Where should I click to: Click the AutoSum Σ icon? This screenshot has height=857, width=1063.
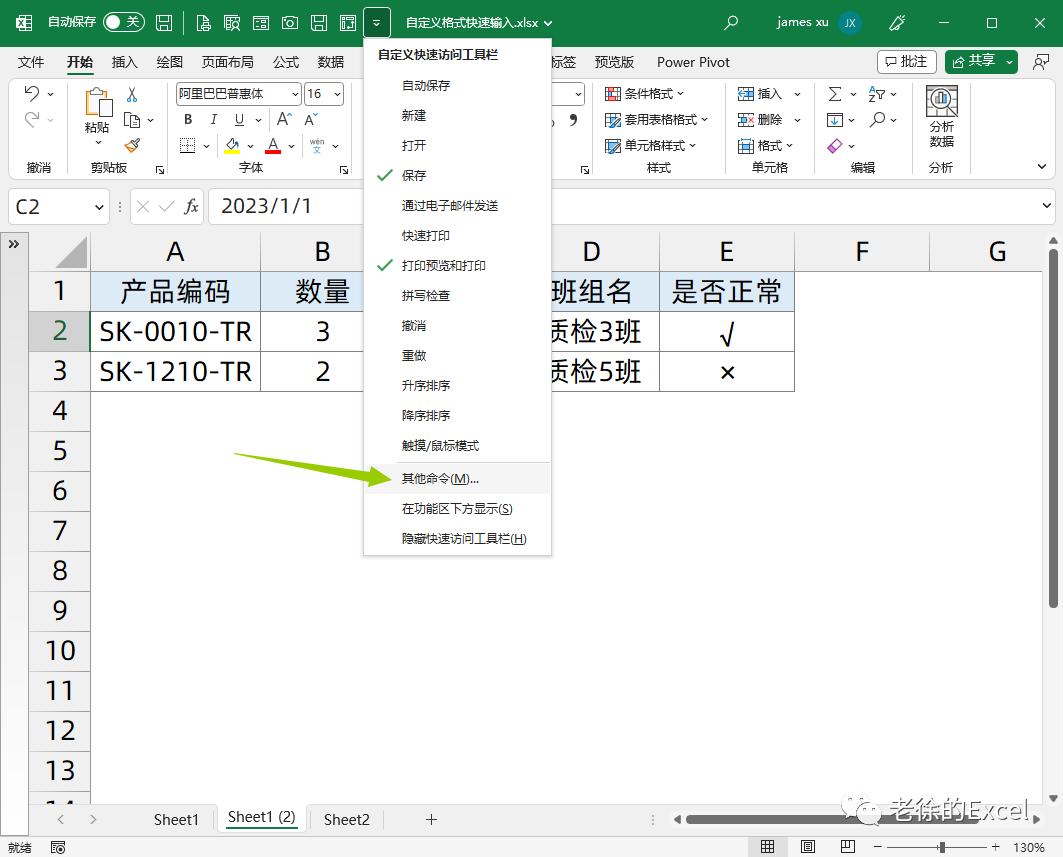(x=836, y=93)
